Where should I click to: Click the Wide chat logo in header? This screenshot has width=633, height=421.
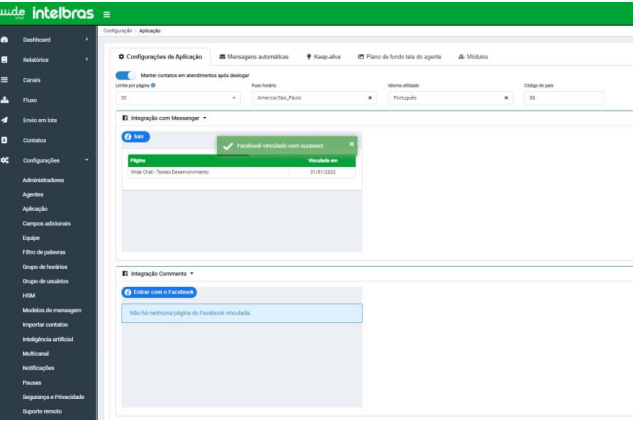pos(13,13)
